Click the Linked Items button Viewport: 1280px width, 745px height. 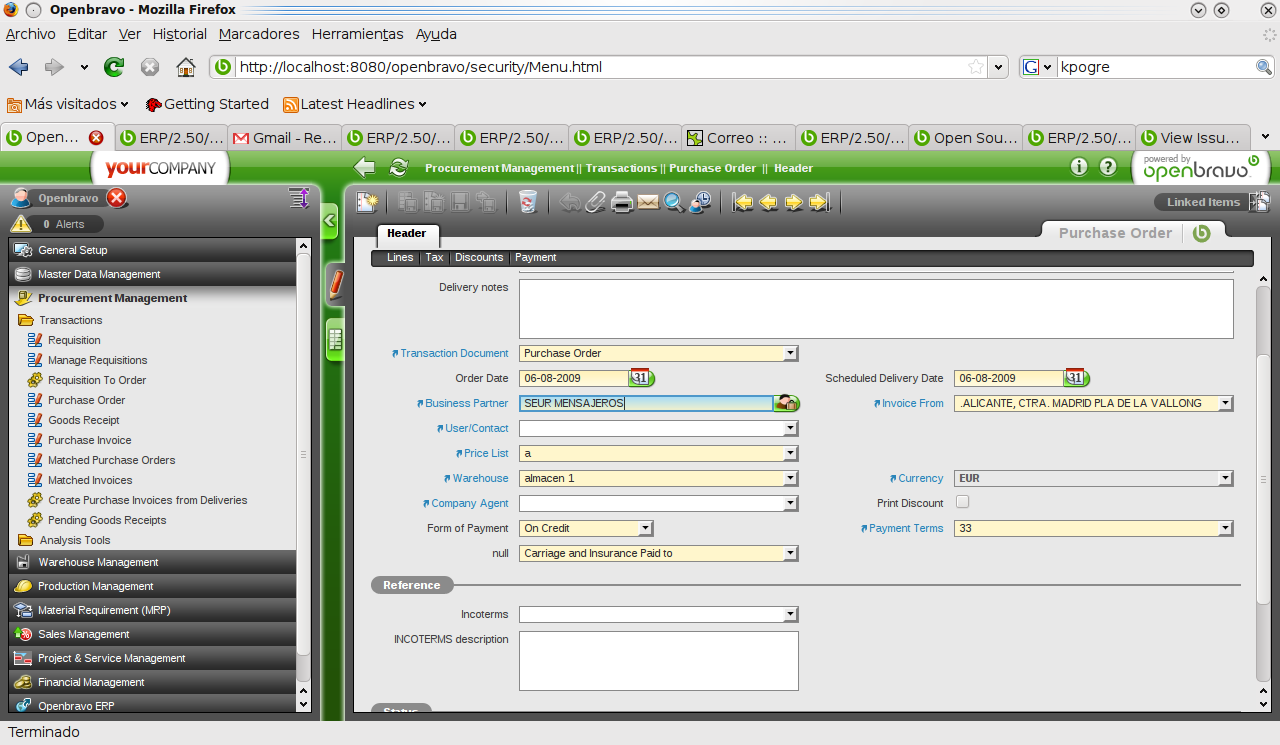coord(1203,202)
